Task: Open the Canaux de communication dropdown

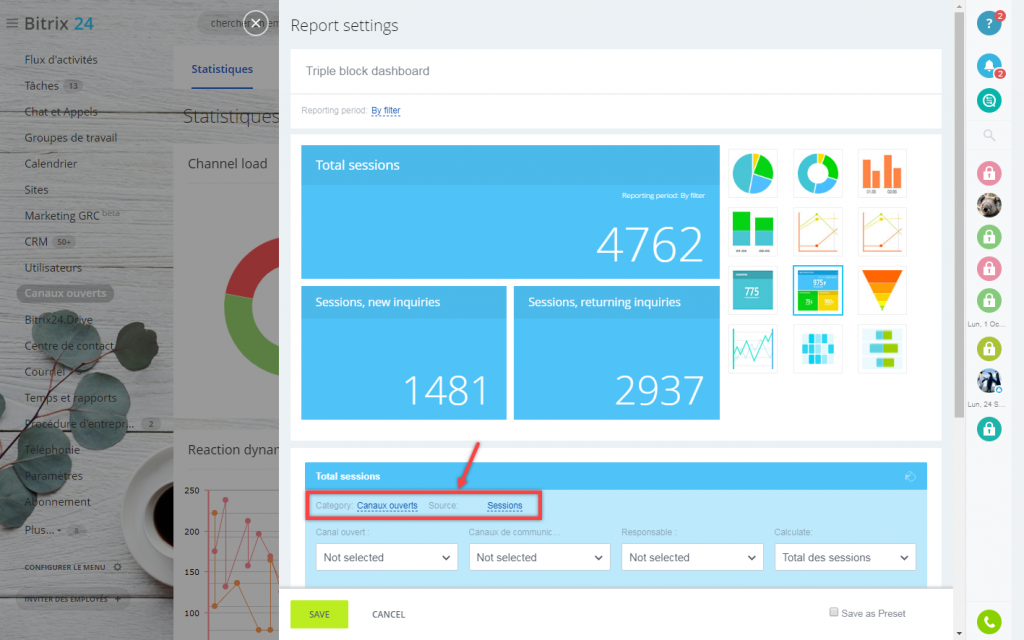Action: (x=539, y=558)
